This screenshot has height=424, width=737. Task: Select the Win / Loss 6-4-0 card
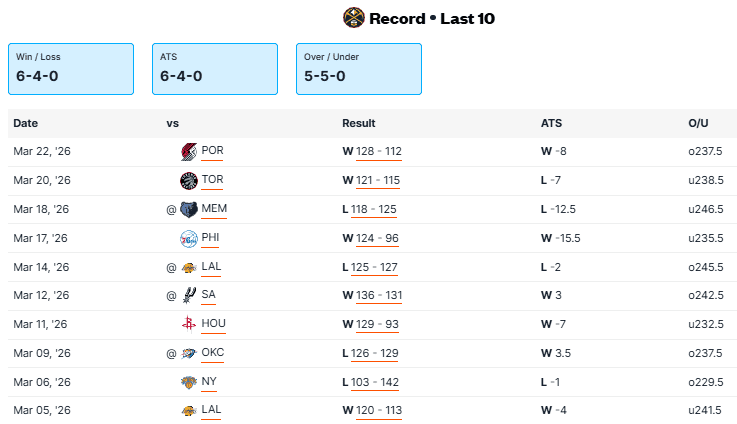(x=71, y=68)
